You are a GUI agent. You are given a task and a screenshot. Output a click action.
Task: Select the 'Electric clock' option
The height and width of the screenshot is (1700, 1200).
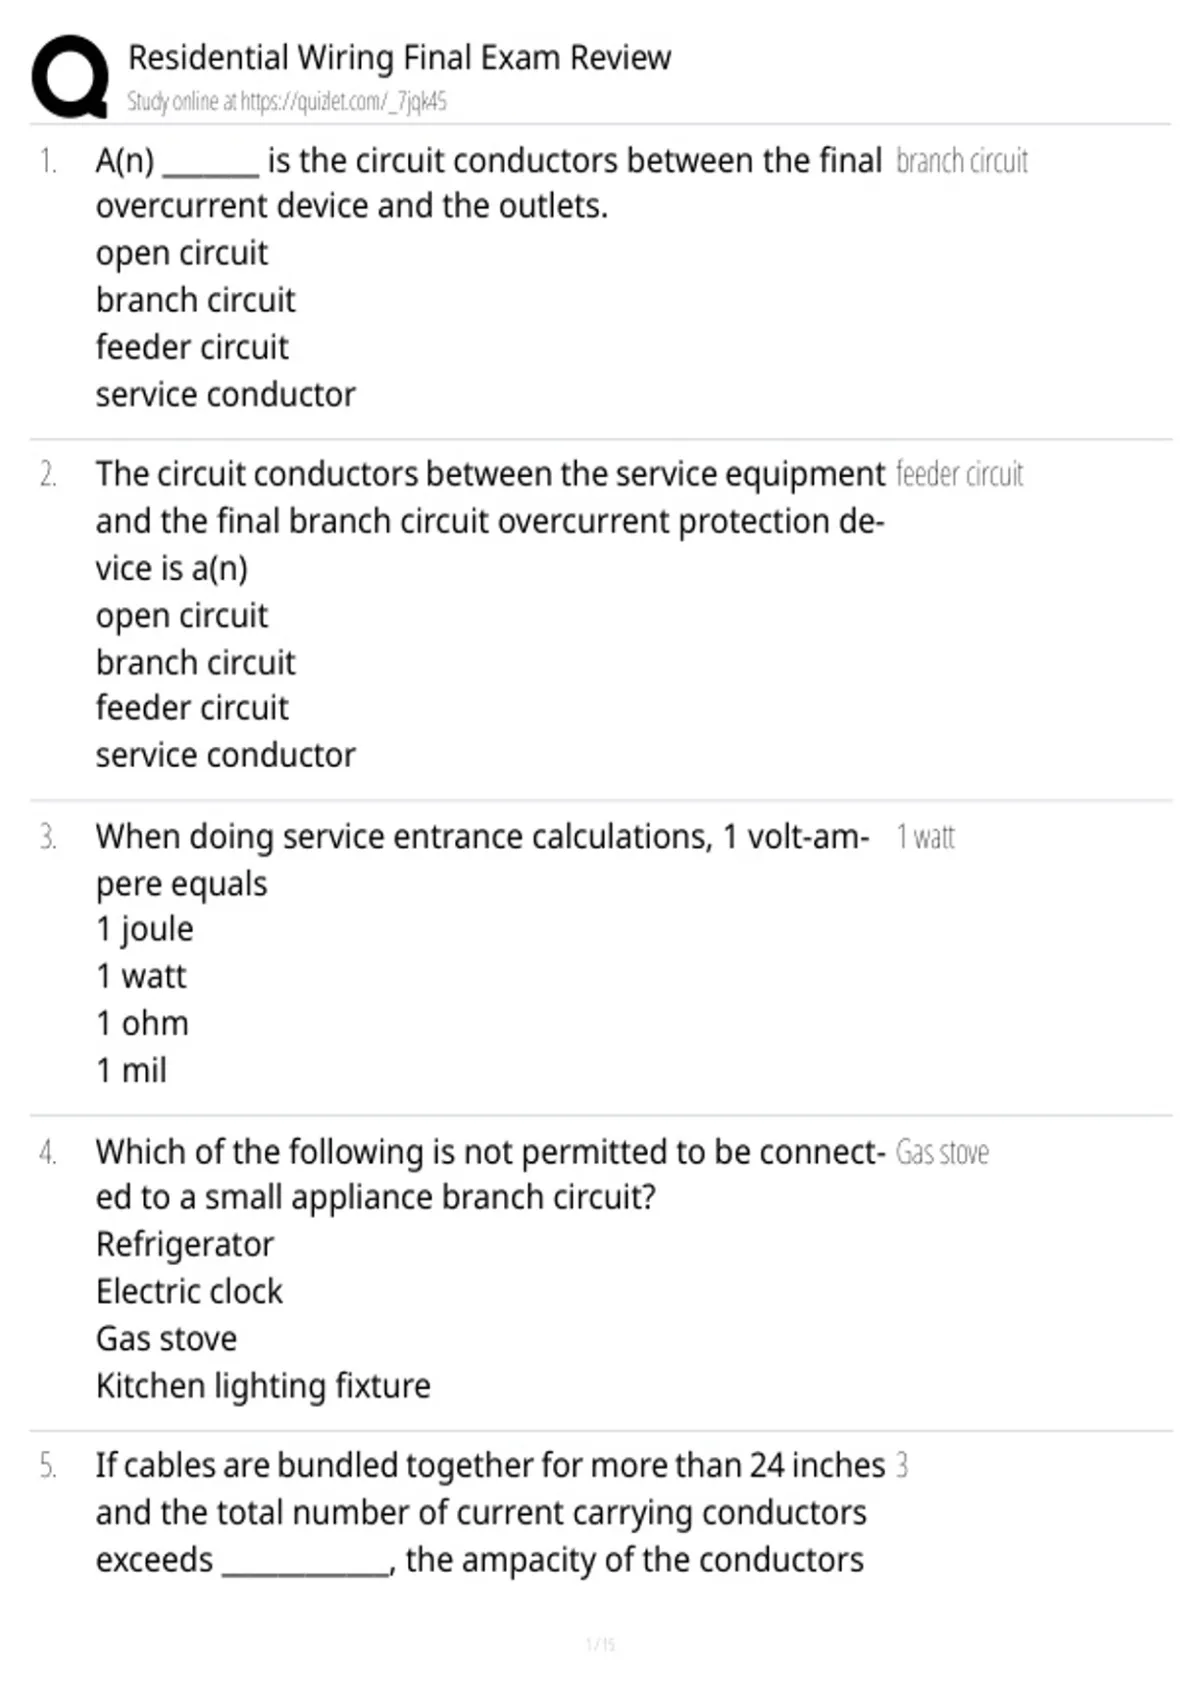point(190,1291)
